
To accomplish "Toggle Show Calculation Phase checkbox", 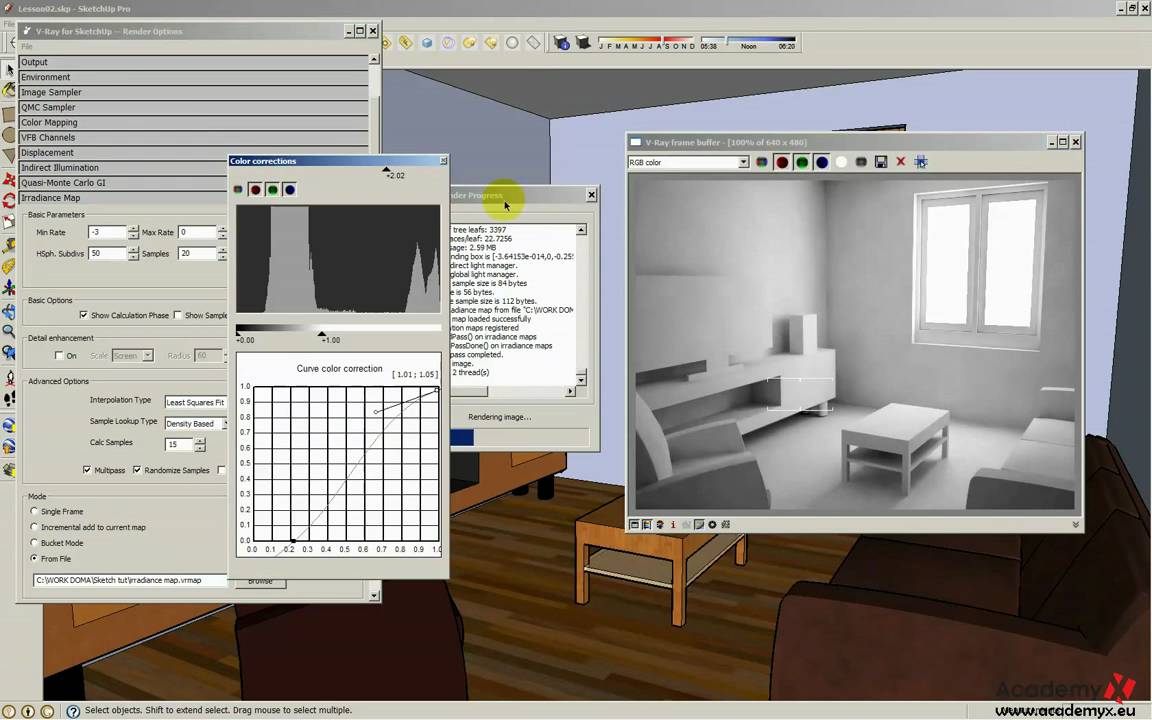I will click(84, 315).
